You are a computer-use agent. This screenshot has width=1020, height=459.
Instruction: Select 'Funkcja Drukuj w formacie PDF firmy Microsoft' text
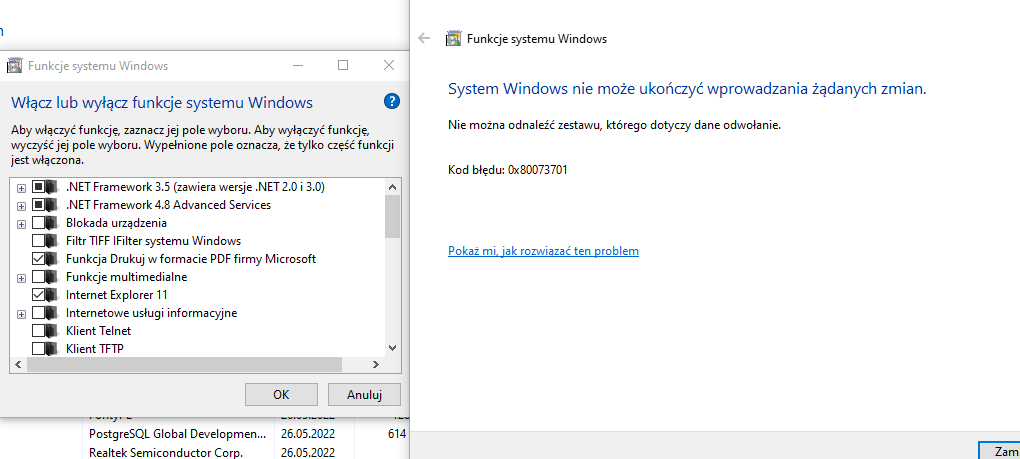(191, 259)
